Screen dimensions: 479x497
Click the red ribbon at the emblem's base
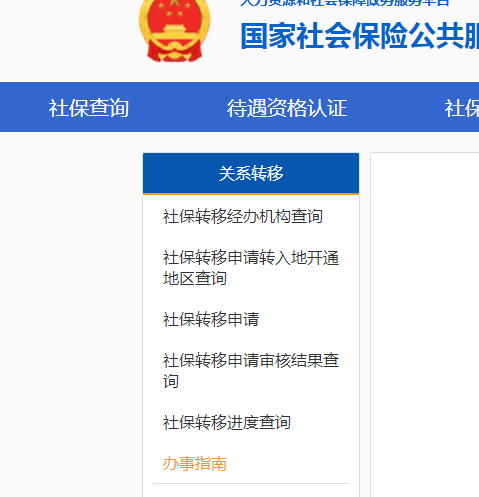coord(175,53)
